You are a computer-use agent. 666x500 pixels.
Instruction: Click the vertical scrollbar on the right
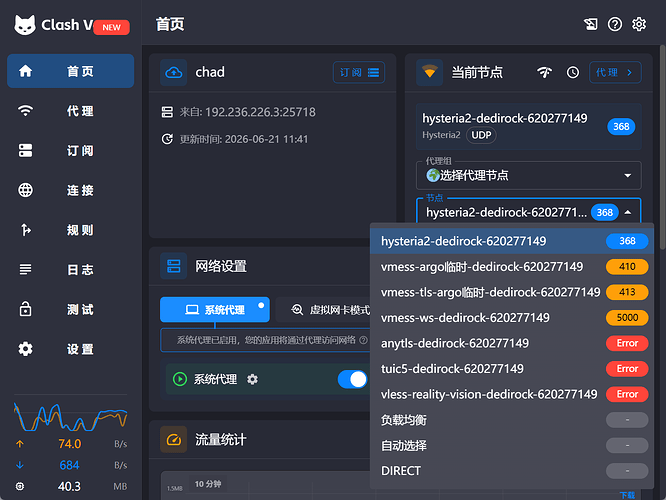coord(663,147)
